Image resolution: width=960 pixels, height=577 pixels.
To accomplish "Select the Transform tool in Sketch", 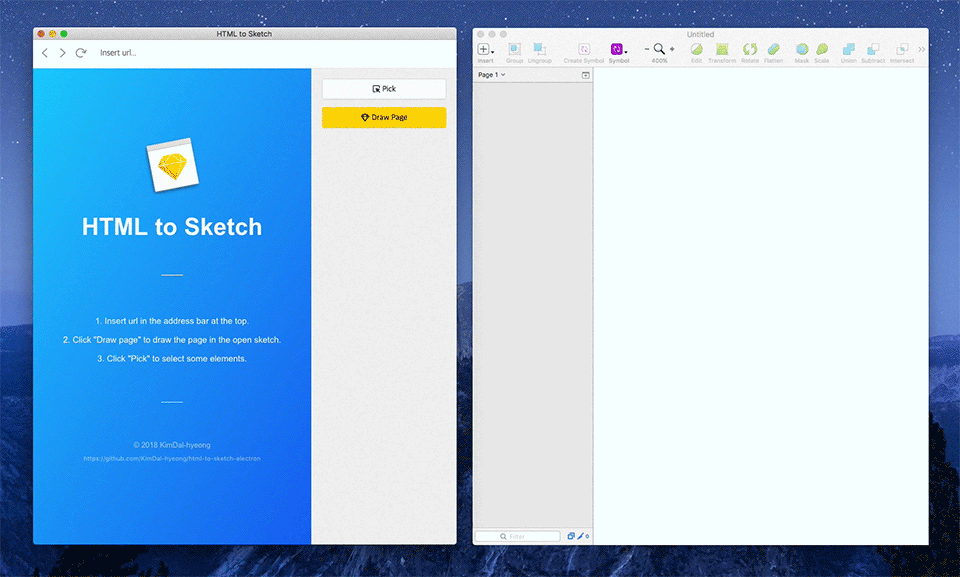I will click(x=722, y=52).
